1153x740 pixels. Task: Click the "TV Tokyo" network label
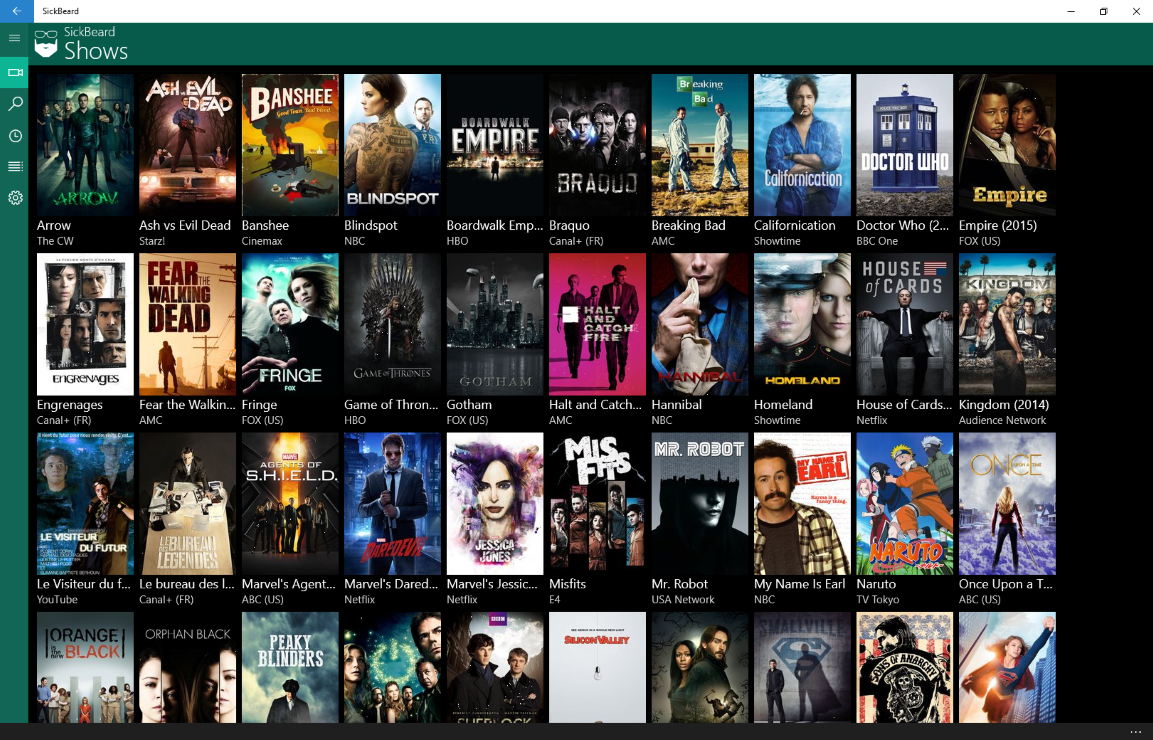pos(877,600)
